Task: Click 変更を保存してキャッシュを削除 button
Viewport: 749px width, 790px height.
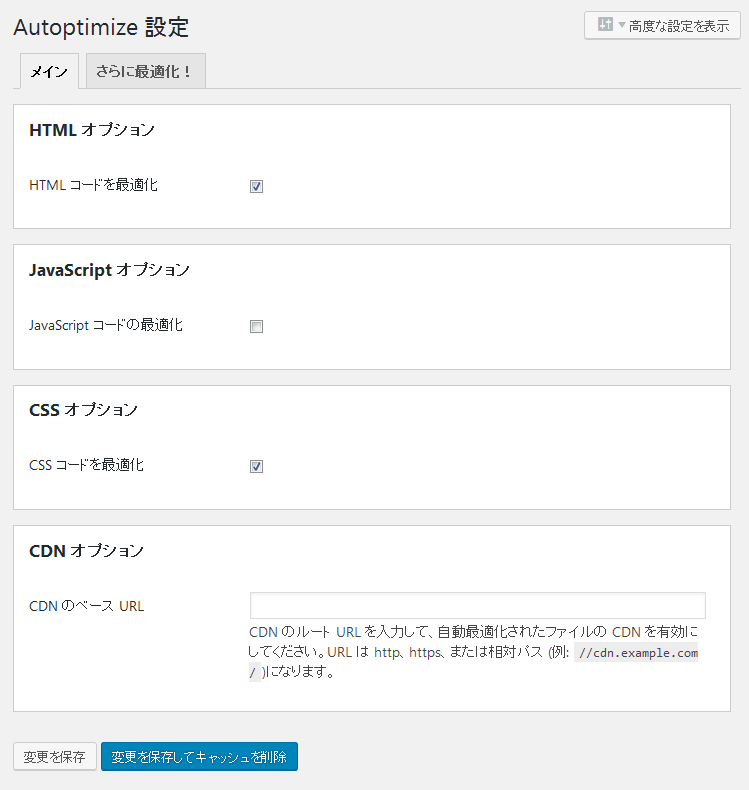Action: [199, 757]
